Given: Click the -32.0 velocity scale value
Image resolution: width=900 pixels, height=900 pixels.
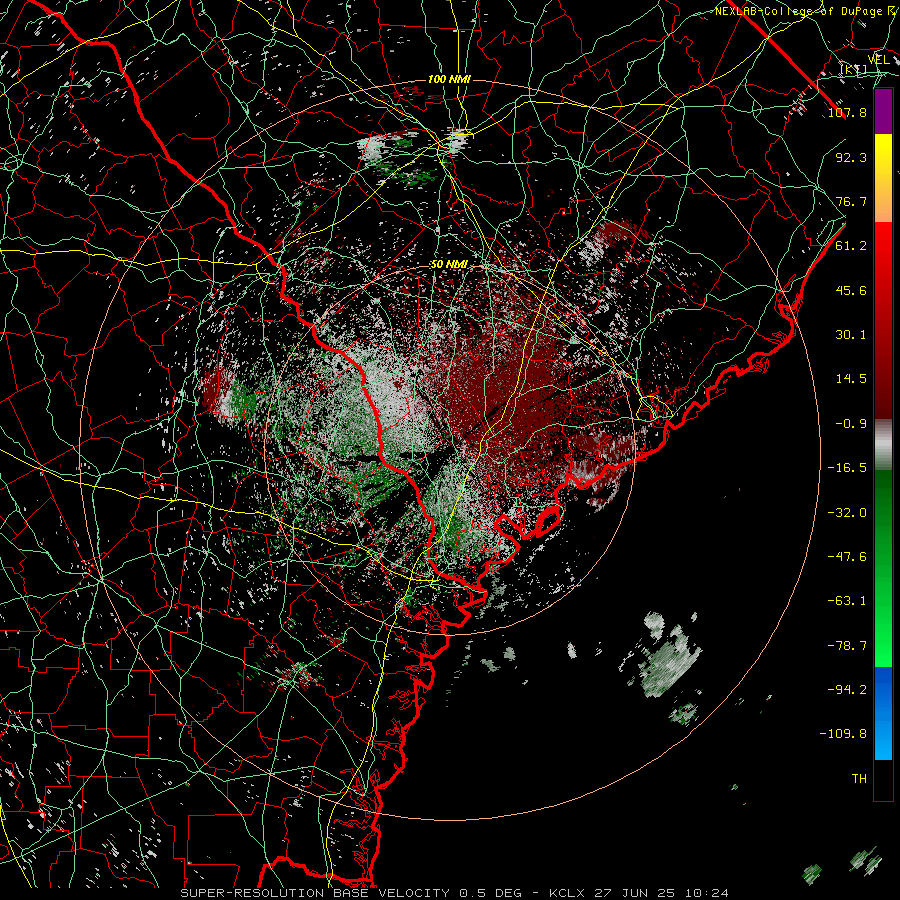Looking at the screenshot, I should point(847,512).
